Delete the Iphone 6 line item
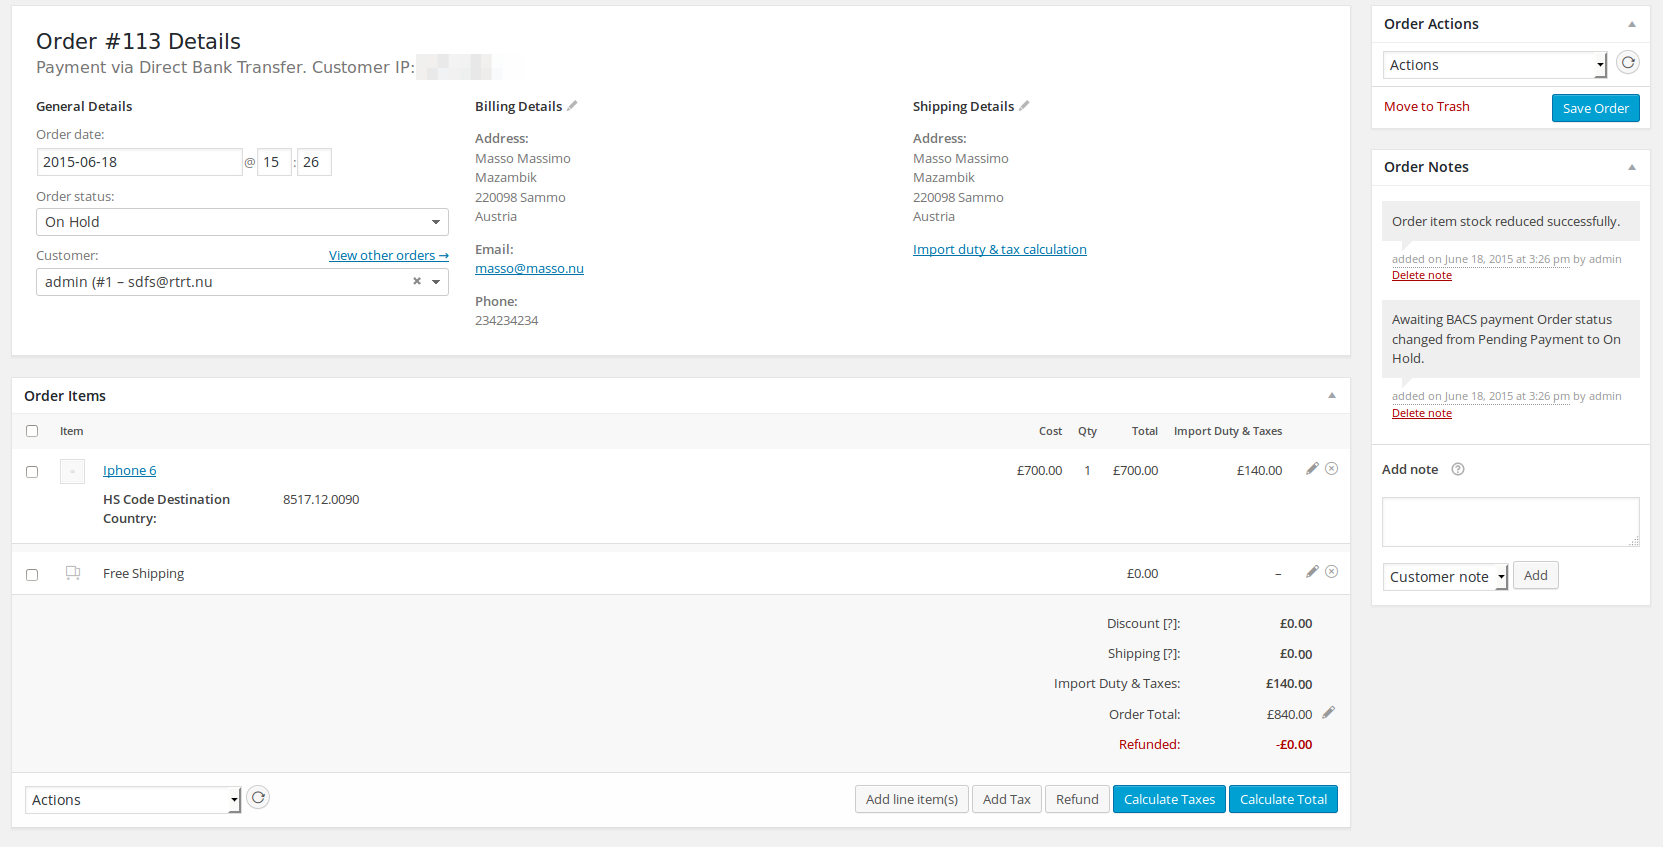Image resolution: width=1663 pixels, height=847 pixels. point(1332,469)
